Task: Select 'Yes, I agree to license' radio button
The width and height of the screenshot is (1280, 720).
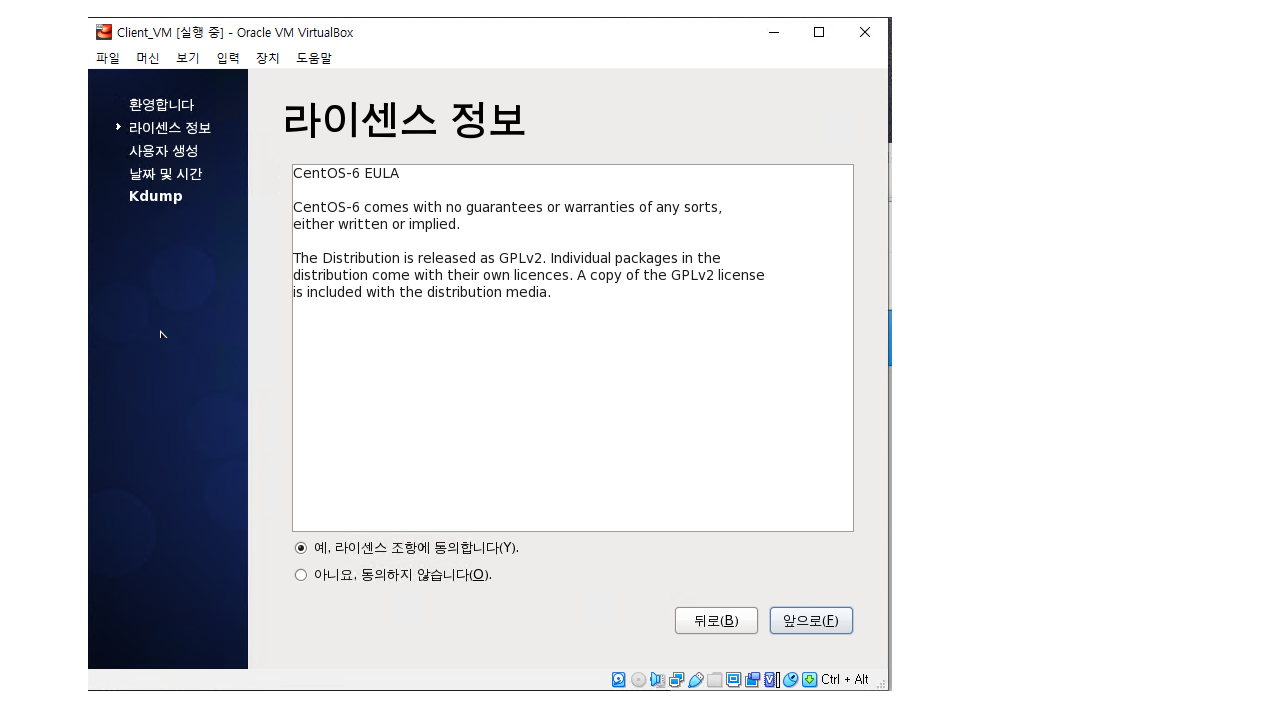Action: click(301, 548)
